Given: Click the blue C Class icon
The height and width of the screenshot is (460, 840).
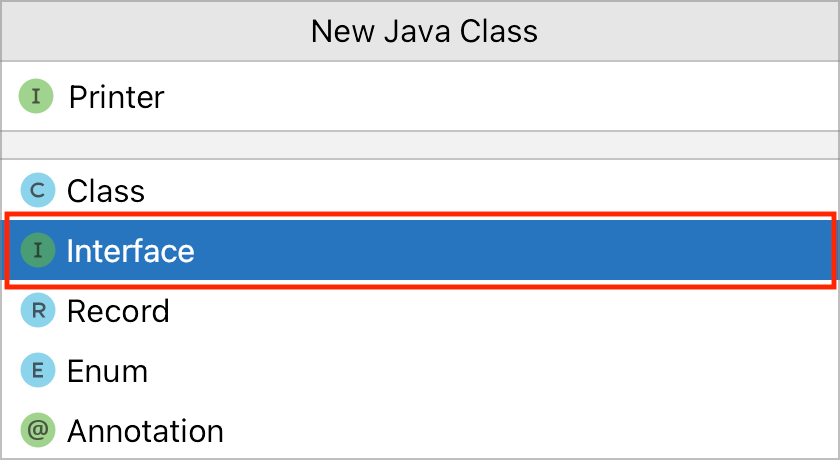Looking at the screenshot, I should [x=37, y=190].
